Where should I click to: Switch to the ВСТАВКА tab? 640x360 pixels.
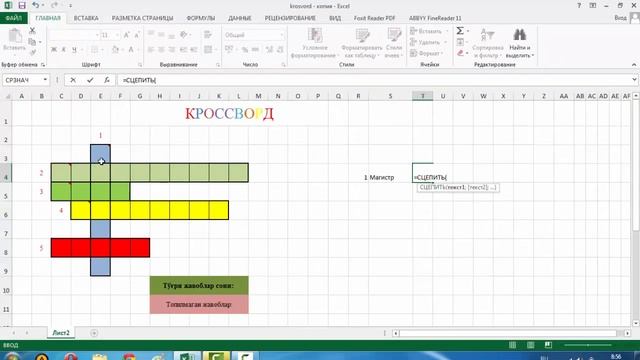tap(86, 18)
